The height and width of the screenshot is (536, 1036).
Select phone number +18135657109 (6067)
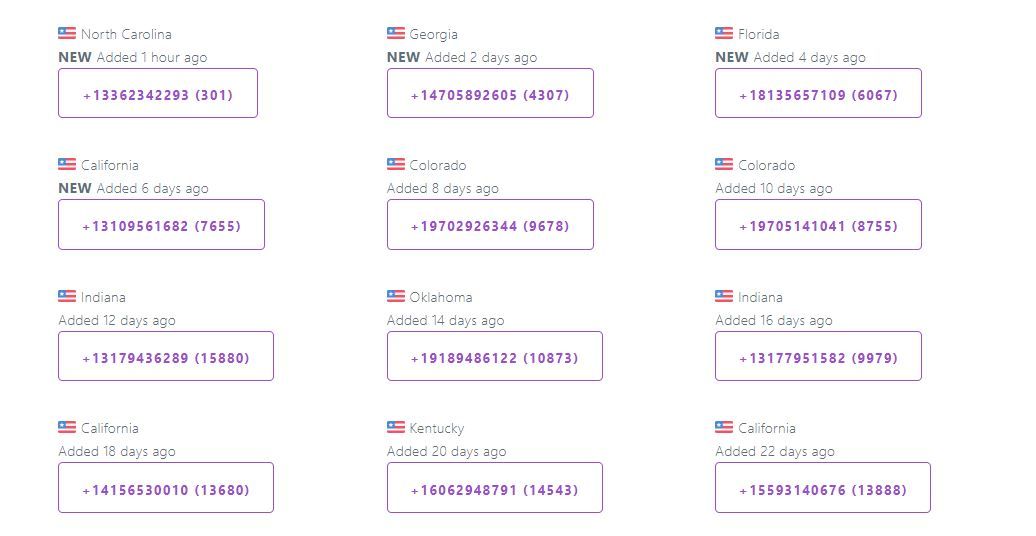(x=818, y=93)
